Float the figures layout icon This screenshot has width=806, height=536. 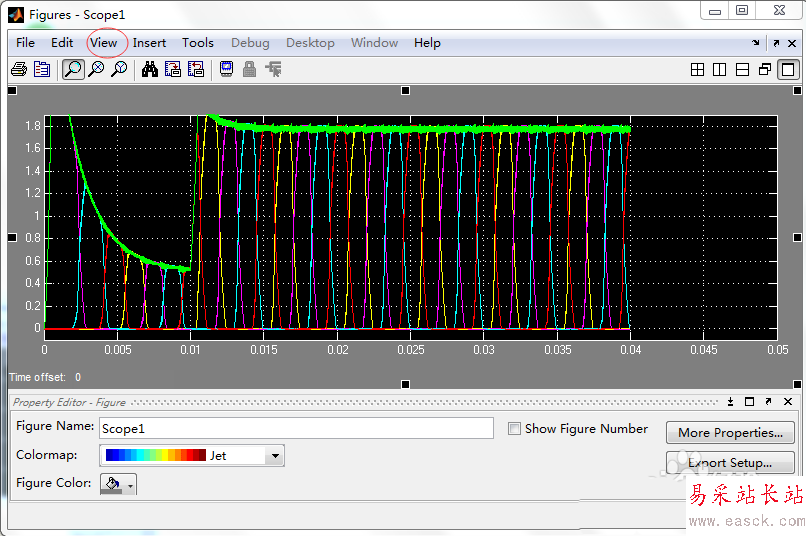(765, 69)
